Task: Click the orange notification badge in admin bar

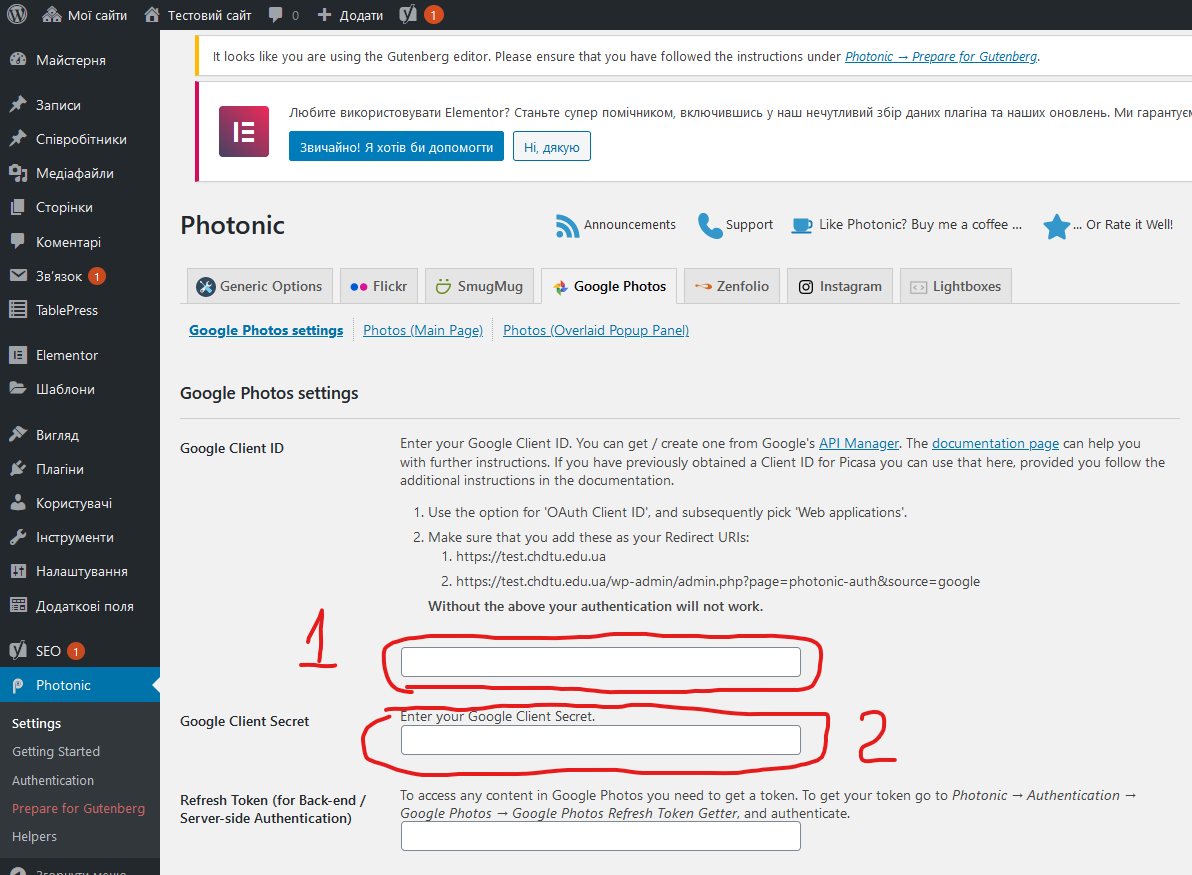Action: click(433, 14)
